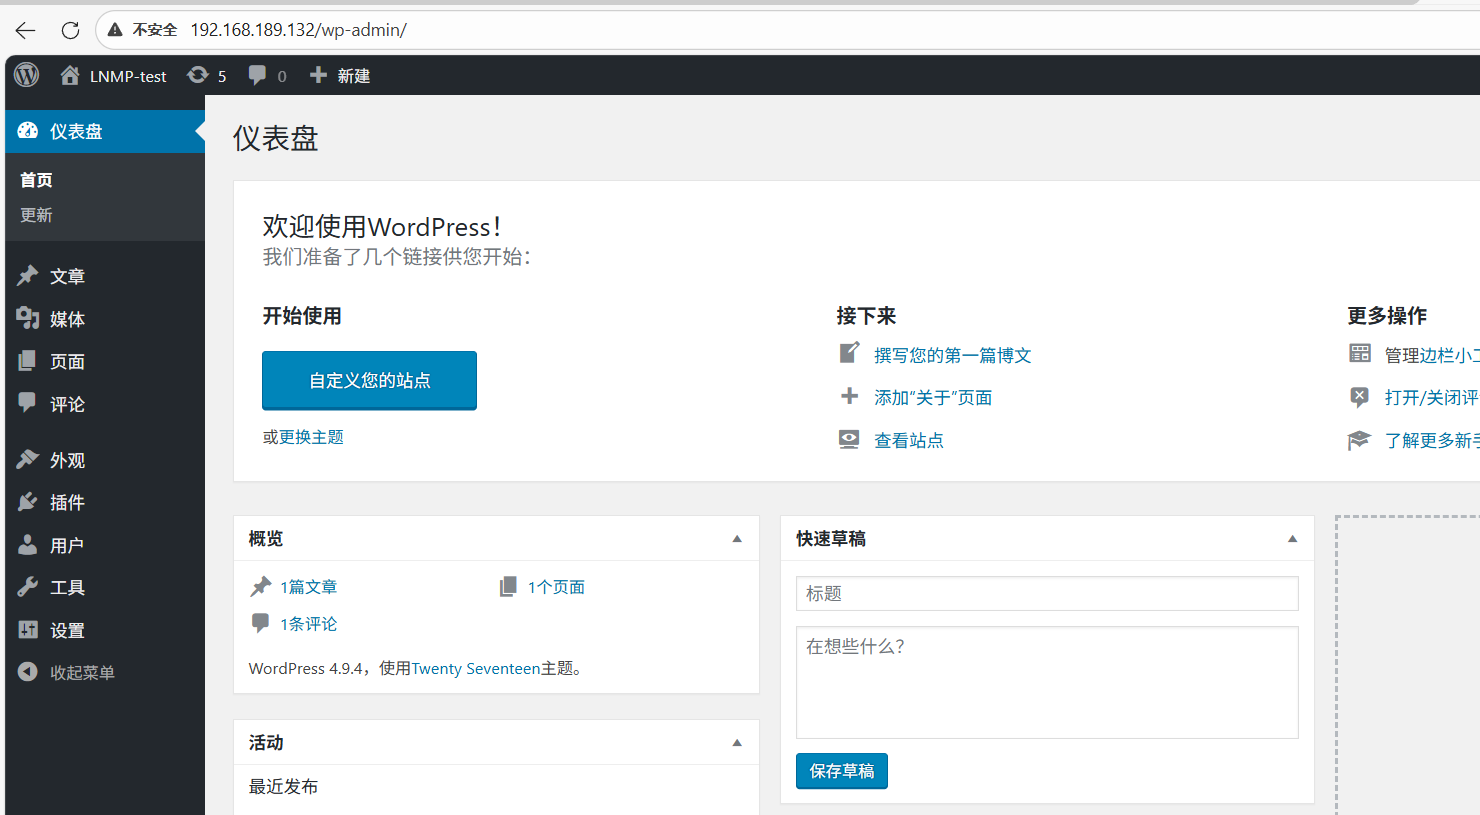
Task: Open the comments bubble in admin bar
Action: [x=257, y=75]
